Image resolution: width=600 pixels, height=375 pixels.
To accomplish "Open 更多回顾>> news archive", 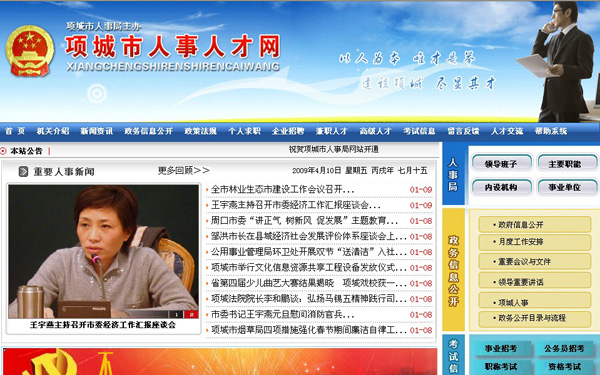I will [184, 170].
